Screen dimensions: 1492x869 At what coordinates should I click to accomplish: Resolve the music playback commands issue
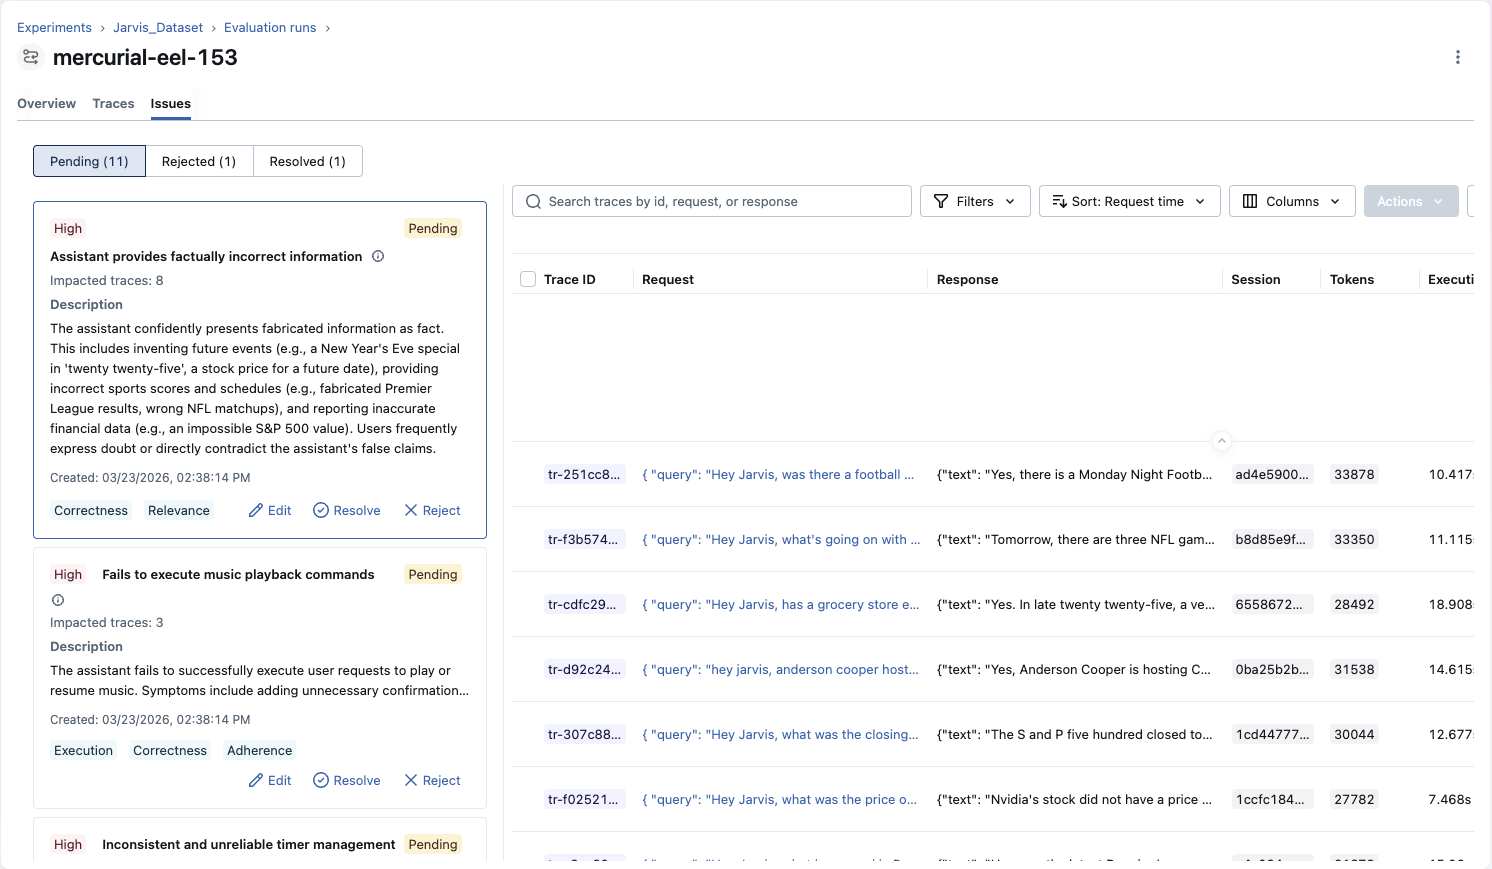[346, 780]
